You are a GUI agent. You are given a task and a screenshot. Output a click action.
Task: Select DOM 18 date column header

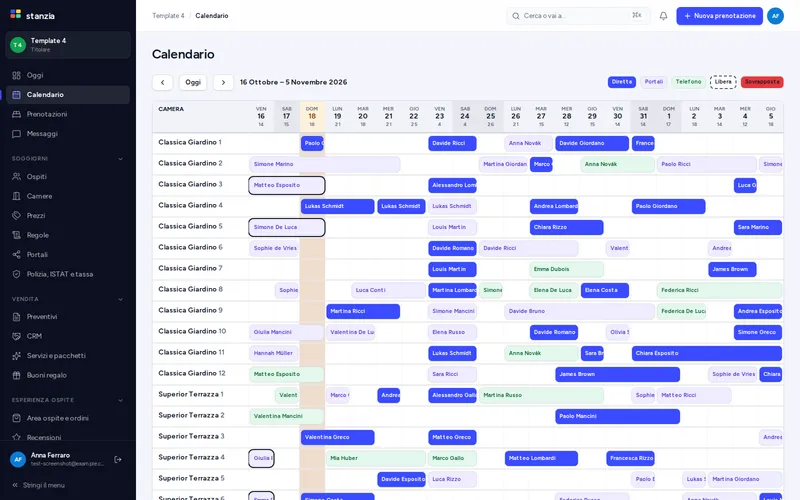312,116
